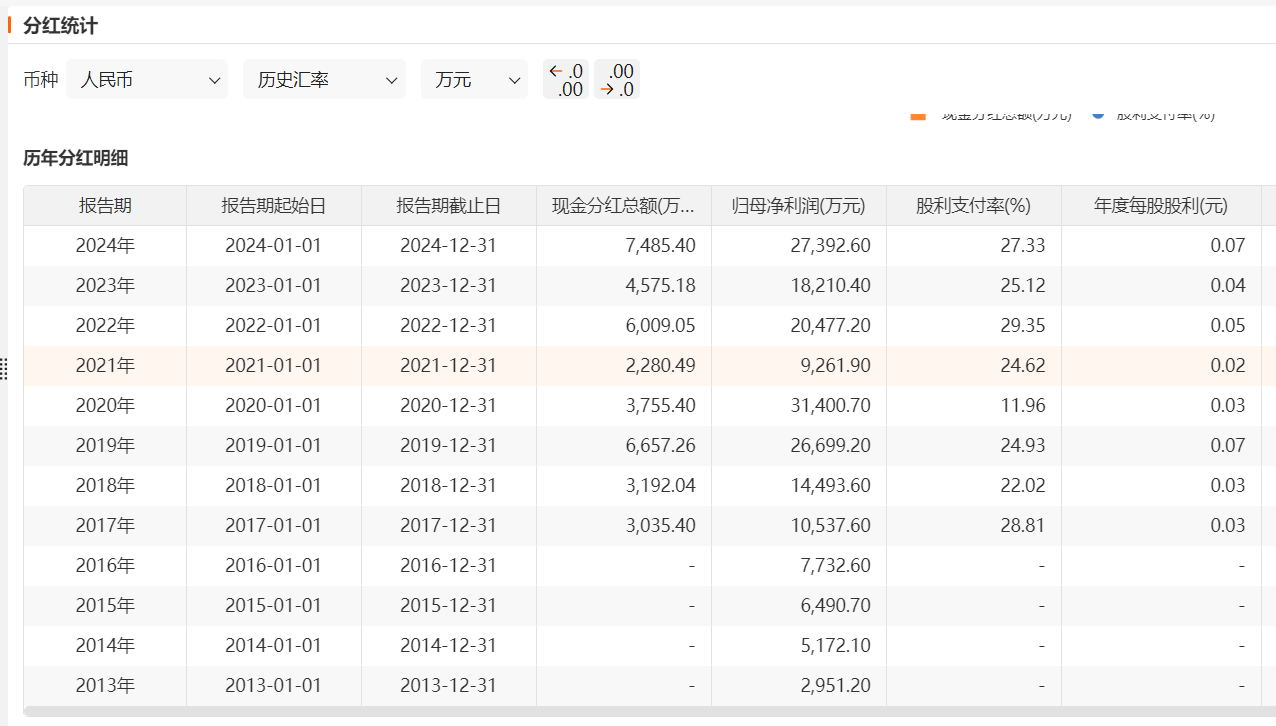Select the highlighted 2021年 row
This screenshot has width=1276, height=726.
[x=105, y=366]
